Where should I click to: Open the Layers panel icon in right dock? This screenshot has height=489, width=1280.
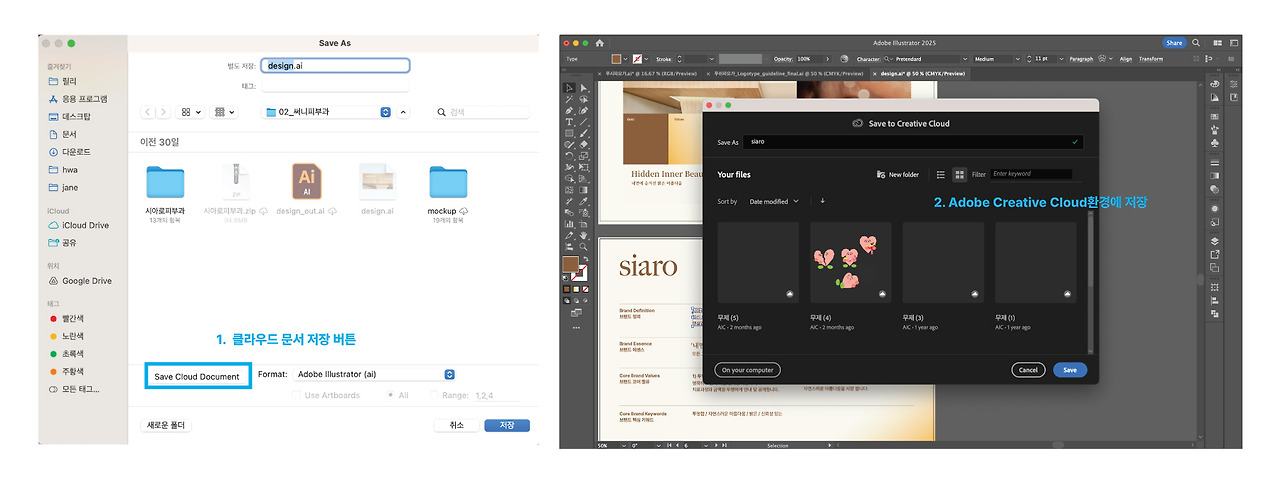click(x=1214, y=241)
